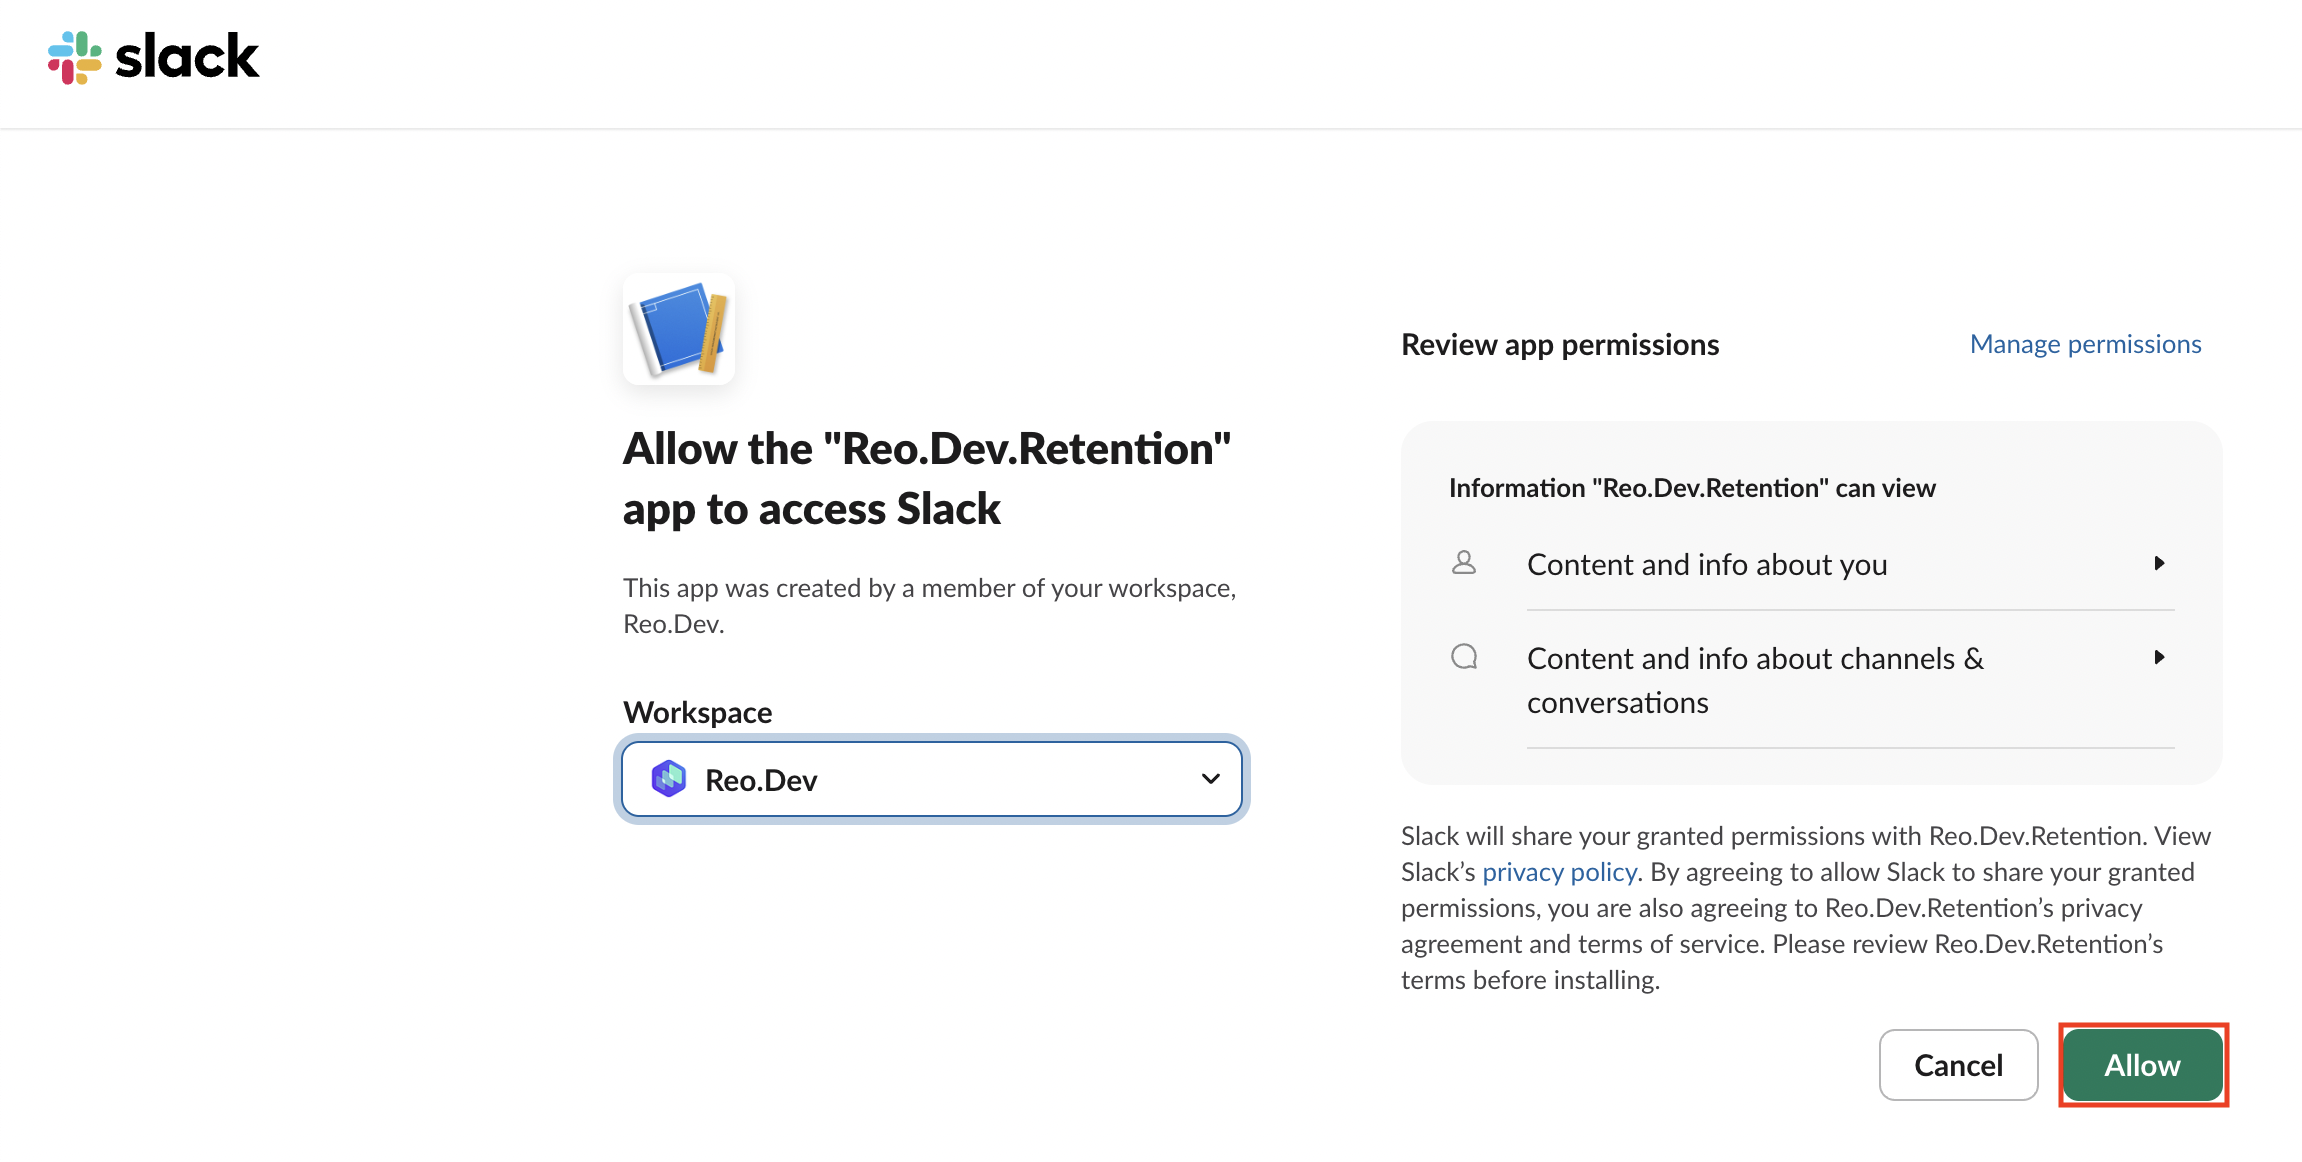Click the Reo.Dev workspace hexagon icon
Viewport: 2302px width, 1162px height.
coord(669,779)
